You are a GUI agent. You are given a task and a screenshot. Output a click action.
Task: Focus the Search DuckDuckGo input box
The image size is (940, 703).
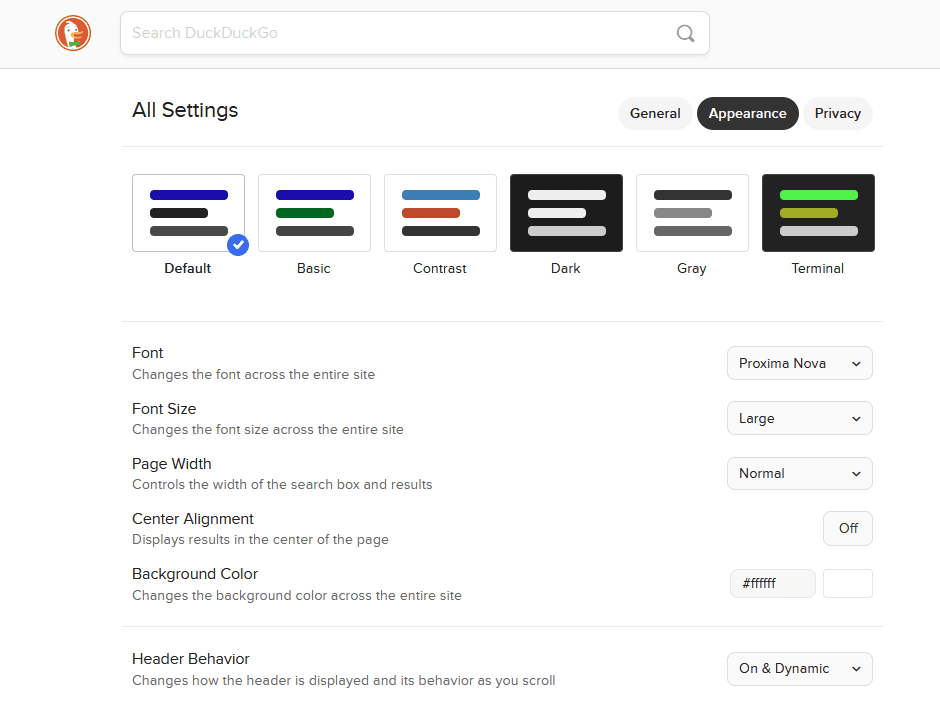(400, 33)
